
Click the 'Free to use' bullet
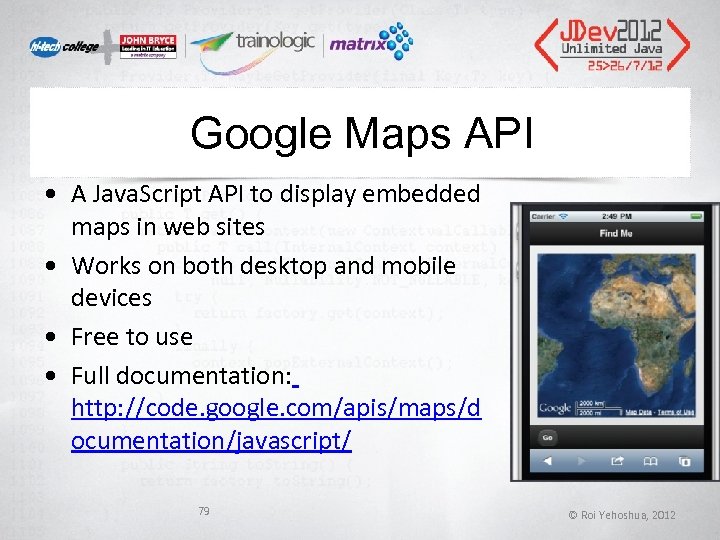pos(132,337)
